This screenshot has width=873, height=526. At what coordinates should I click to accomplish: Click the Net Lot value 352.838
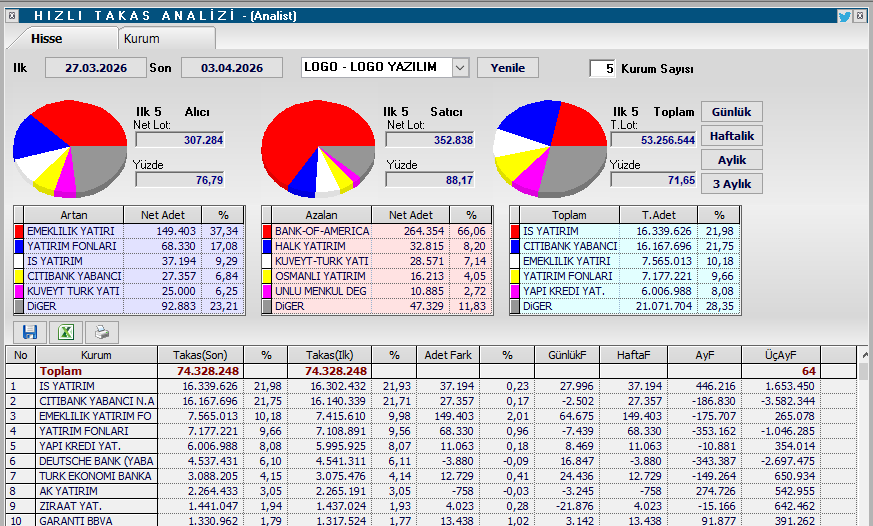pyautogui.click(x=429, y=140)
